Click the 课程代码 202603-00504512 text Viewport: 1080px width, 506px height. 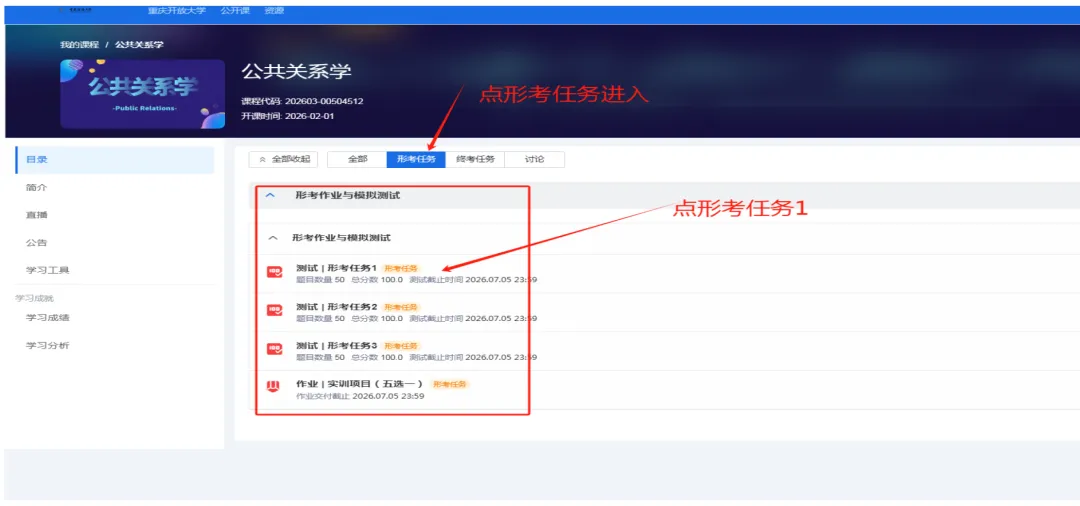click(302, 101)
